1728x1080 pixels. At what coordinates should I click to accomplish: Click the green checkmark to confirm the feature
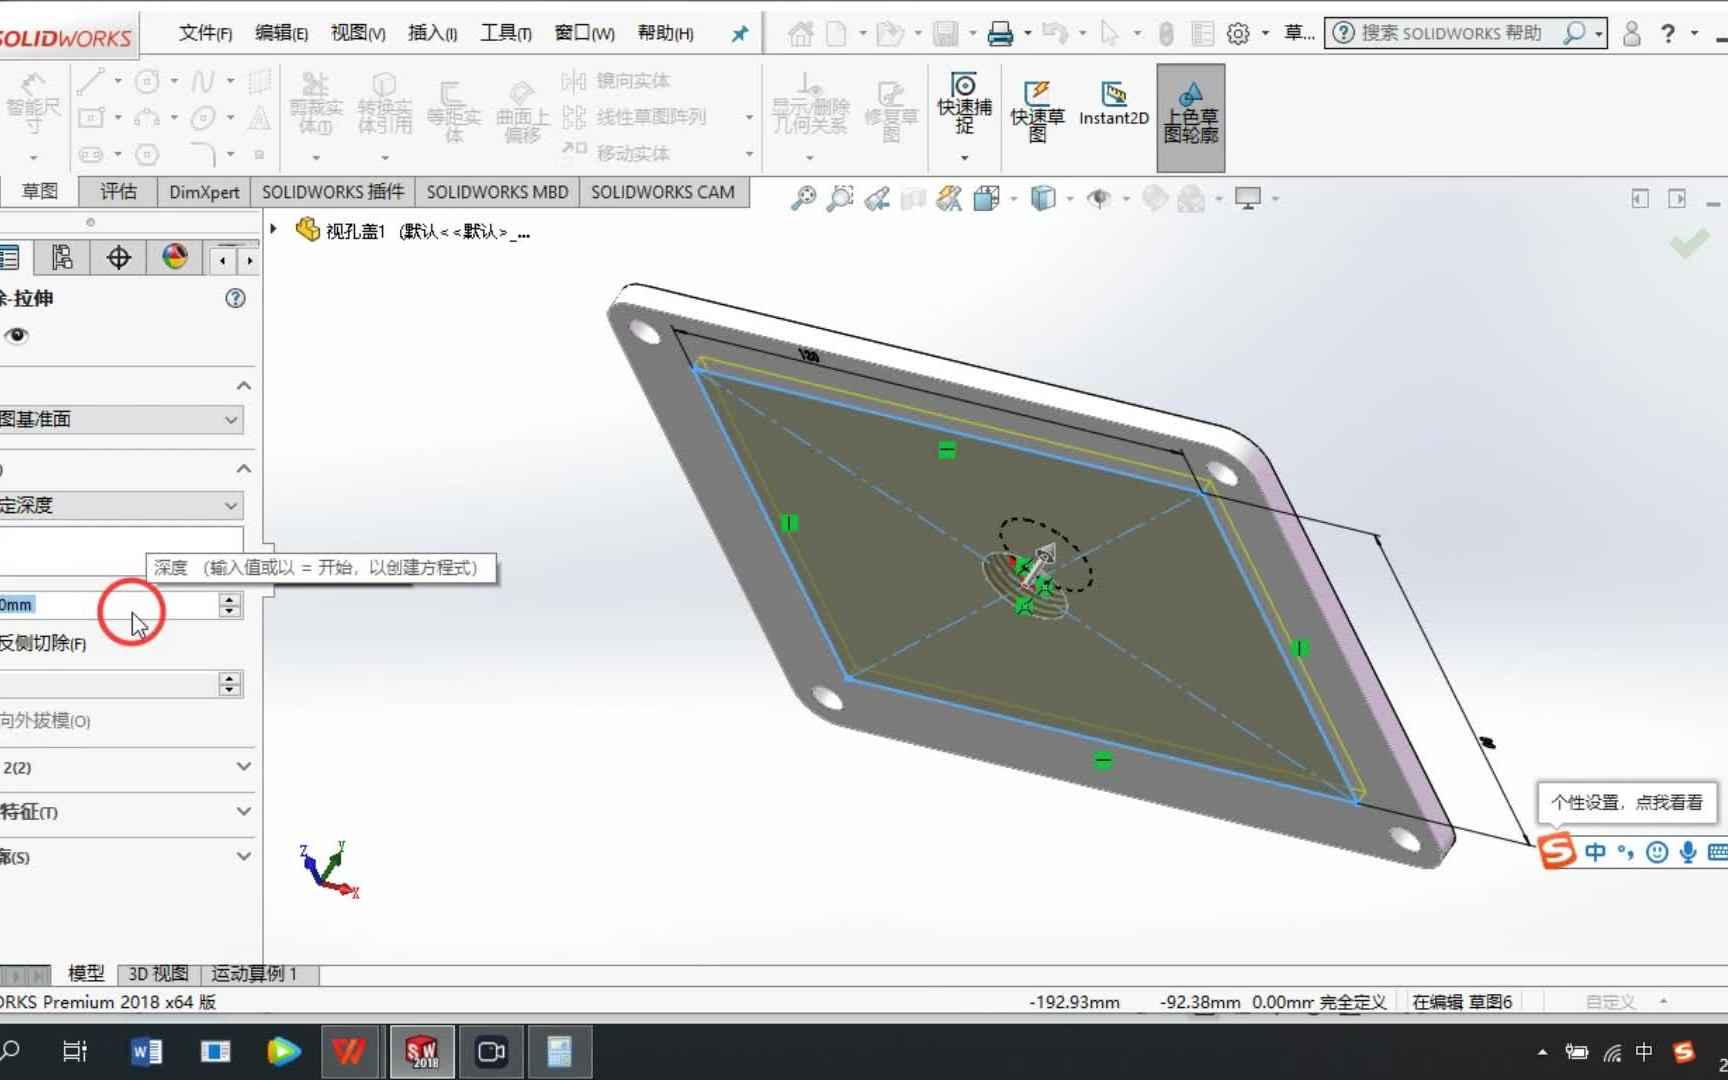(1690, 243)
